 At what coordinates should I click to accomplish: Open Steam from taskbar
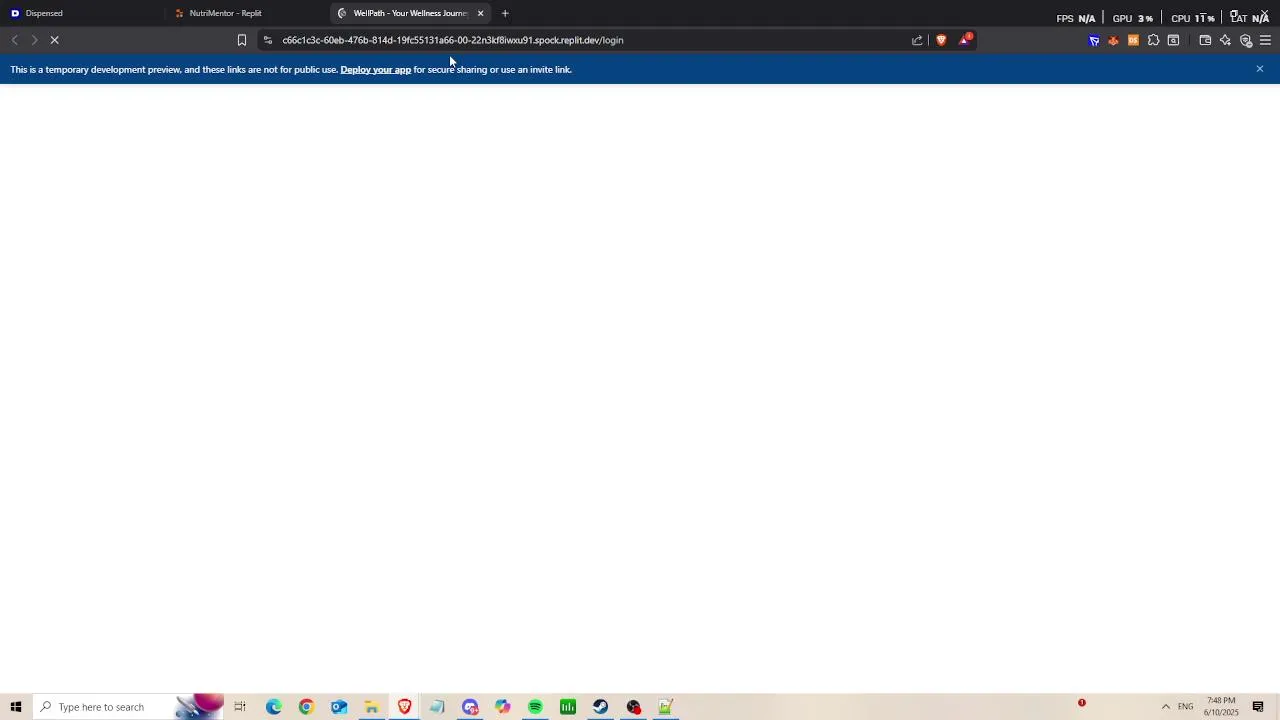(x=600, y=707)
